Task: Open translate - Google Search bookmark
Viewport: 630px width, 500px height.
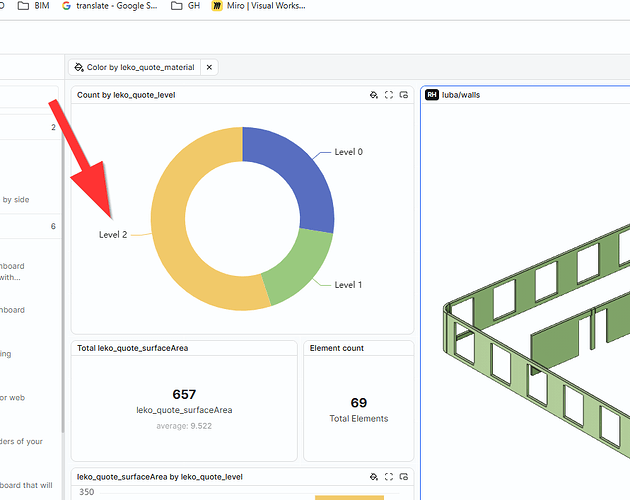Action: pos(110,6)
